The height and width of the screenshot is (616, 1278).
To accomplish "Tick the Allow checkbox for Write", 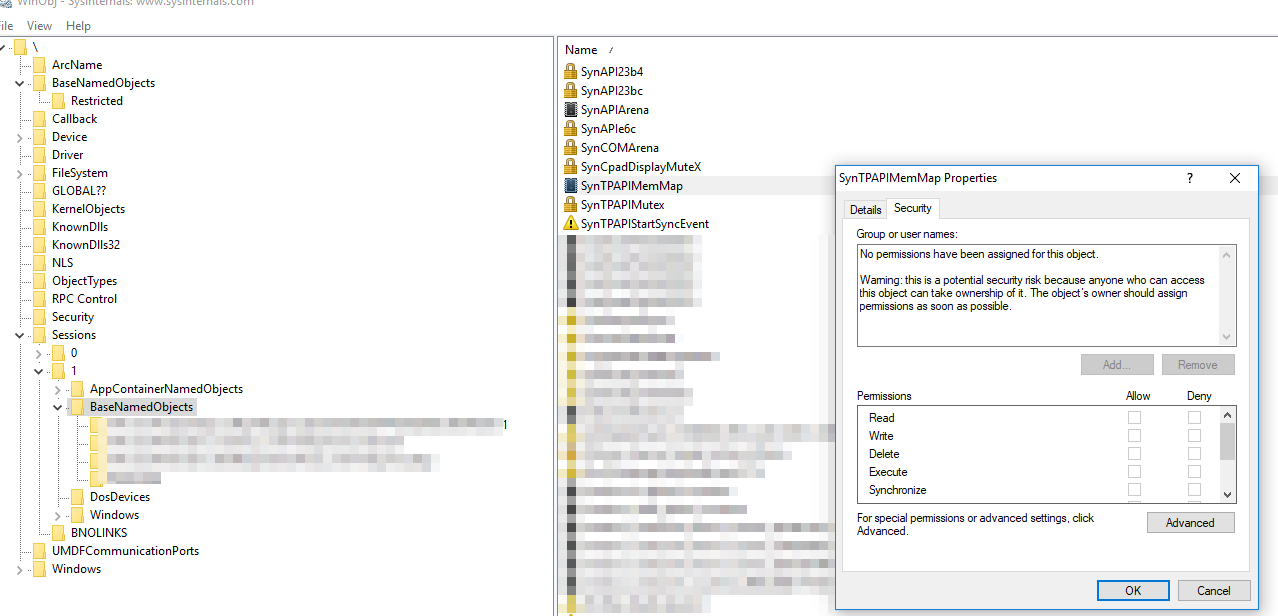I will (1134, 436).
